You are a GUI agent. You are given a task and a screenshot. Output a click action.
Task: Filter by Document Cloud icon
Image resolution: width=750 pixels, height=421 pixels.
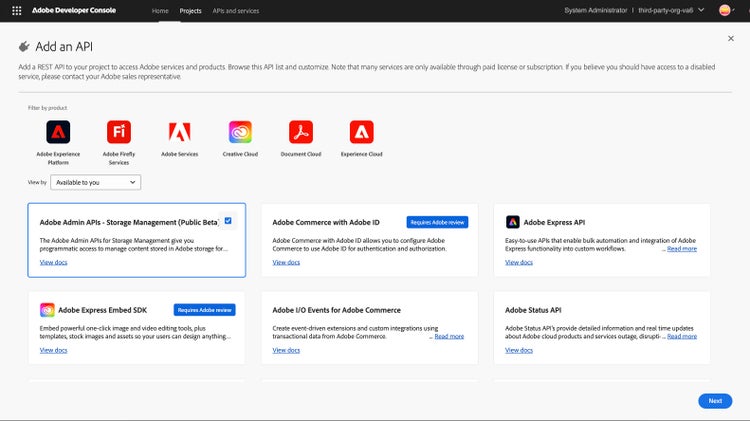301,132
